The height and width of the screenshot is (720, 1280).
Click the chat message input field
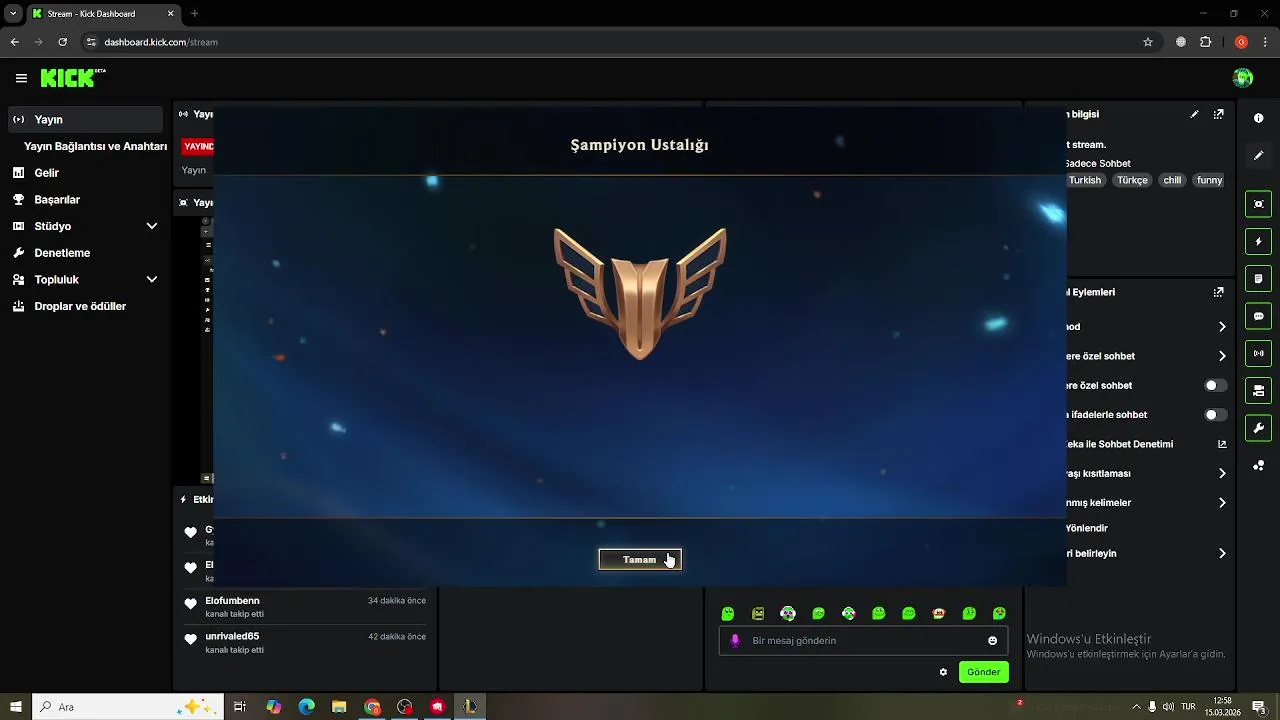pyautogui.click(x=862, y=641)
